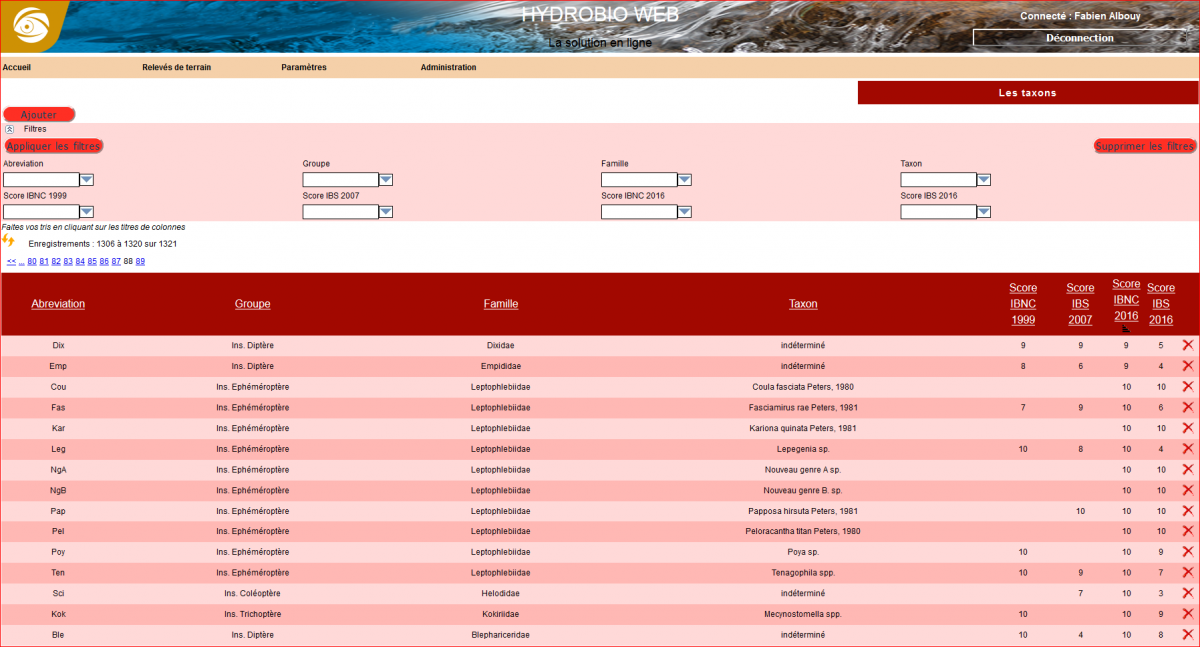
Task: Remove the Sci Helodidae row
Action: 1188,593
